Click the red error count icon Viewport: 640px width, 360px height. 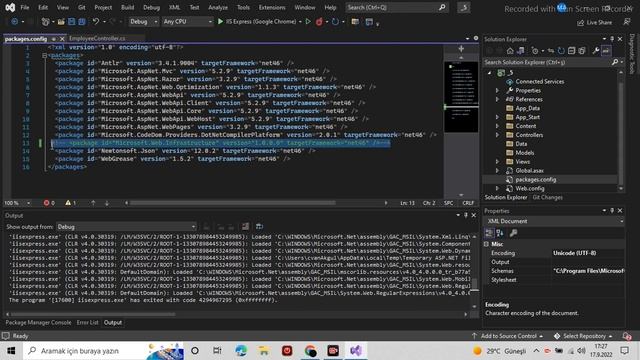46,203
